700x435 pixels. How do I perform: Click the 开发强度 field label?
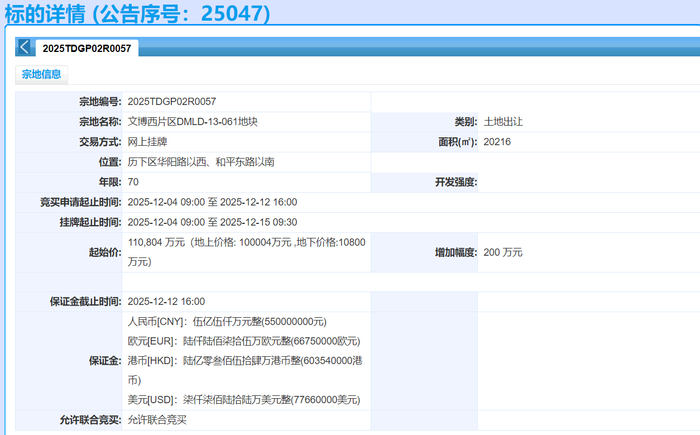(x=456, y=182)
